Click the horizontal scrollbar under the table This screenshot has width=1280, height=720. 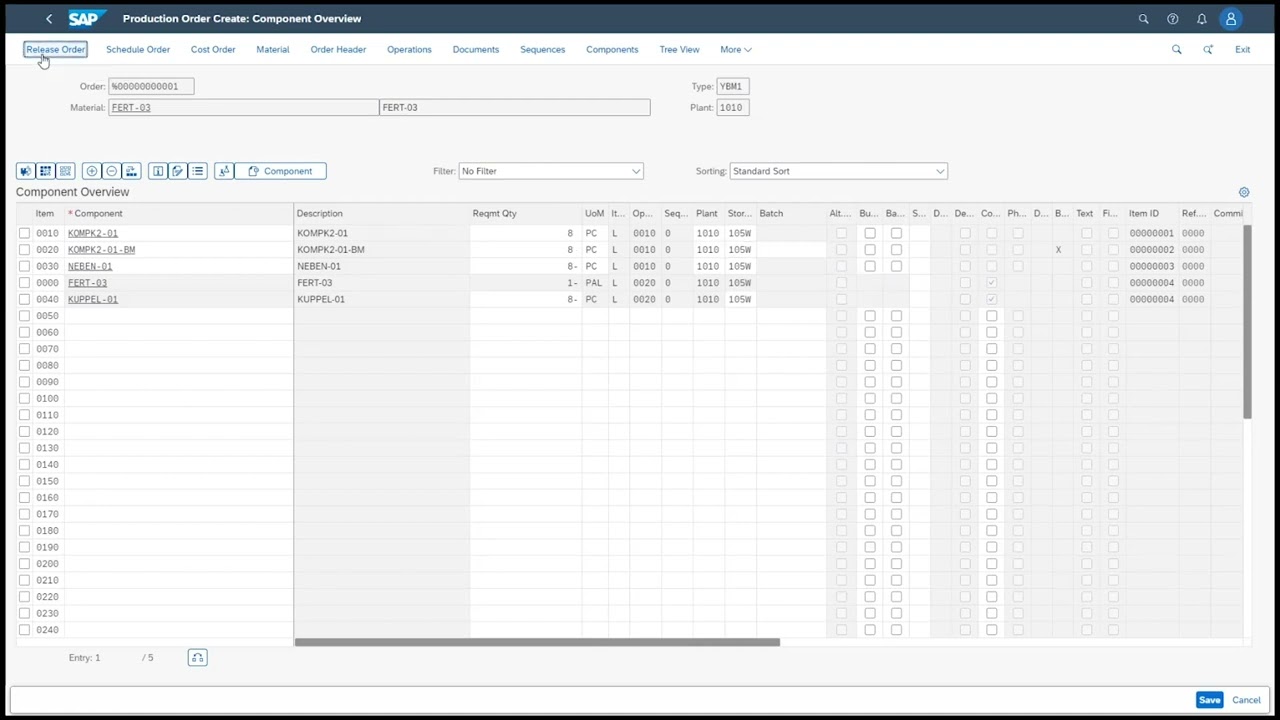537,642
